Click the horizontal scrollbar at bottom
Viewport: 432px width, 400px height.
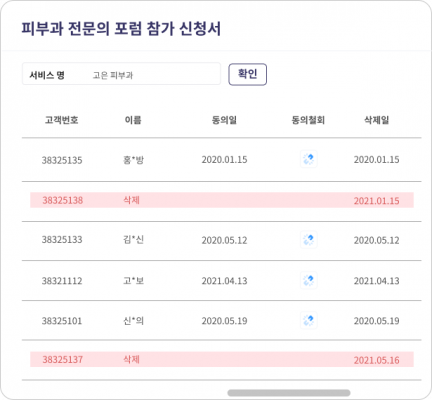[x=289, y=393]
